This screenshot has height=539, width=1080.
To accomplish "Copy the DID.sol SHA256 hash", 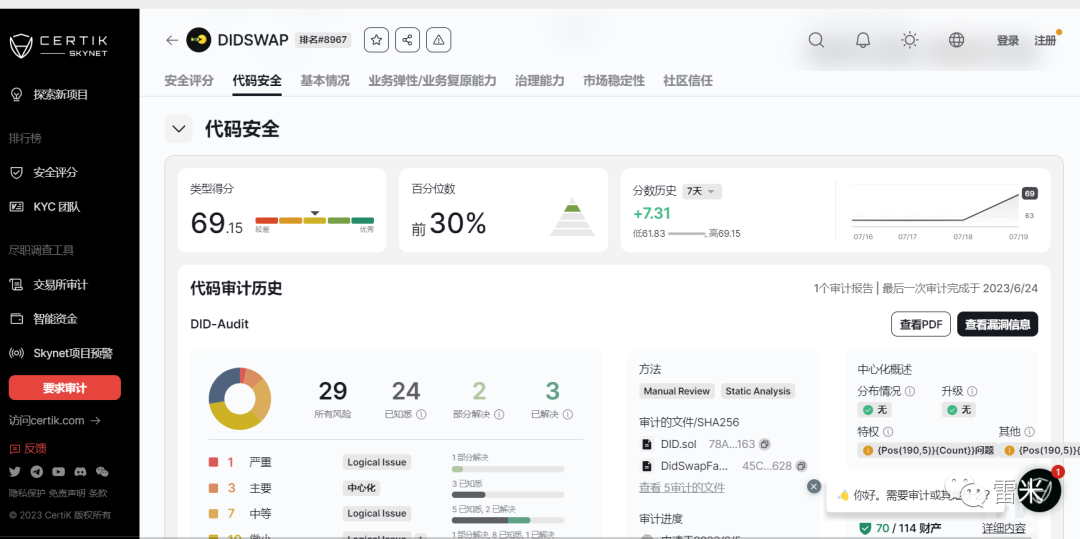I will (x=764, y=444).
